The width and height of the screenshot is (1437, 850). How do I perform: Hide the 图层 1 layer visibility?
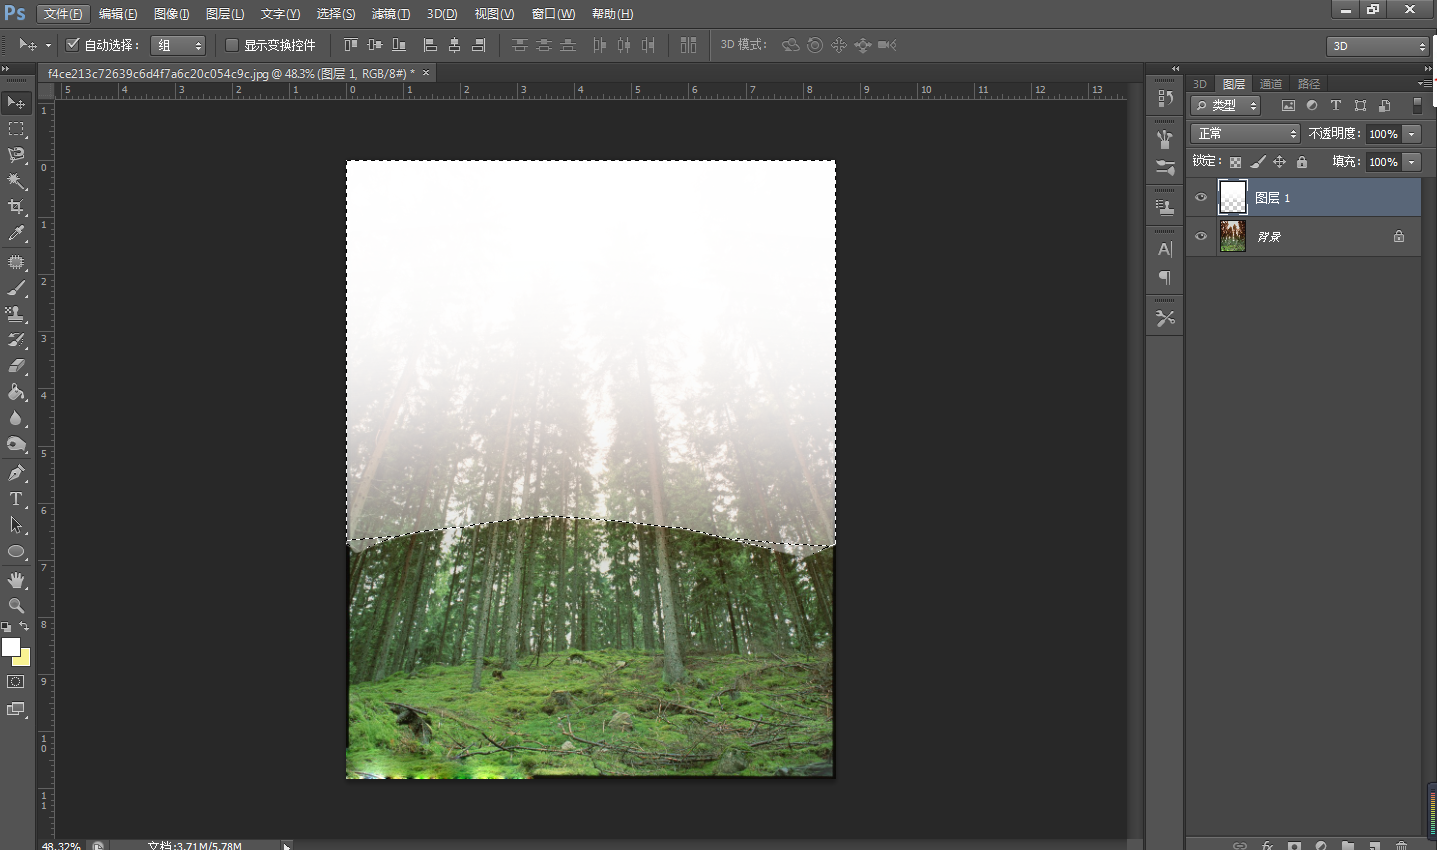1201,198
